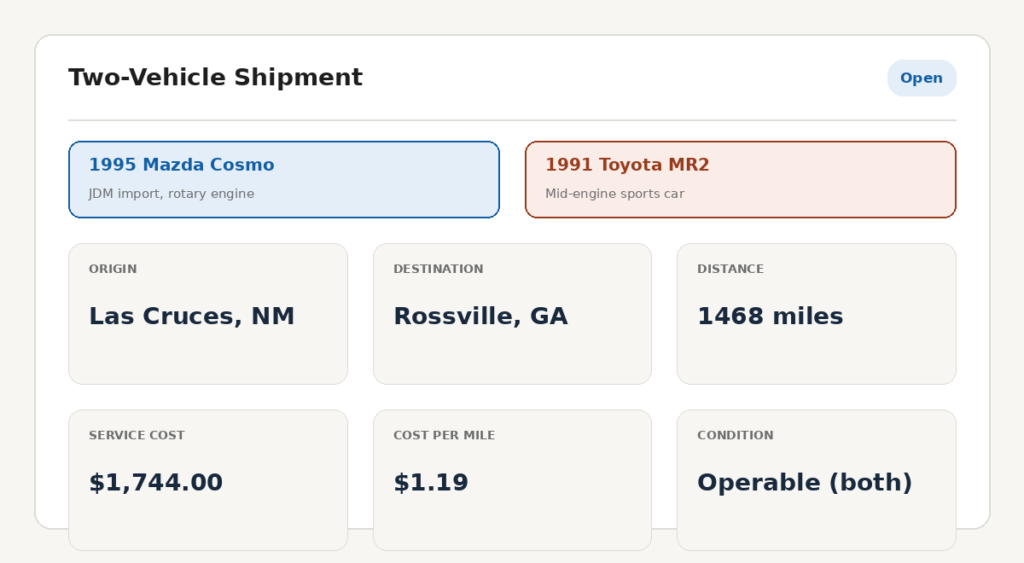This screenshot has width=1024, height=563.
Task: Click the Mid-engine sports car subtitle
Action: click(615, 194)
